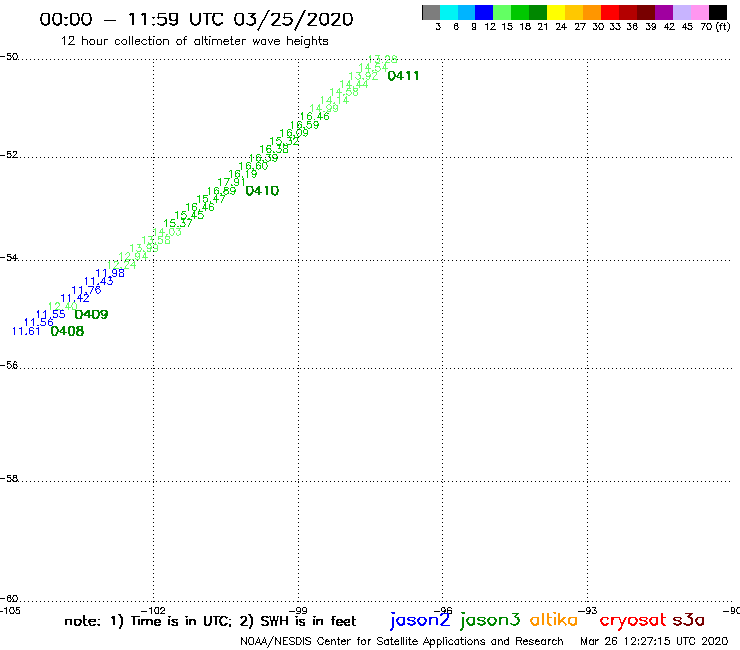
Task: Click the -58 latitude axis label
Action: (9, 479)
